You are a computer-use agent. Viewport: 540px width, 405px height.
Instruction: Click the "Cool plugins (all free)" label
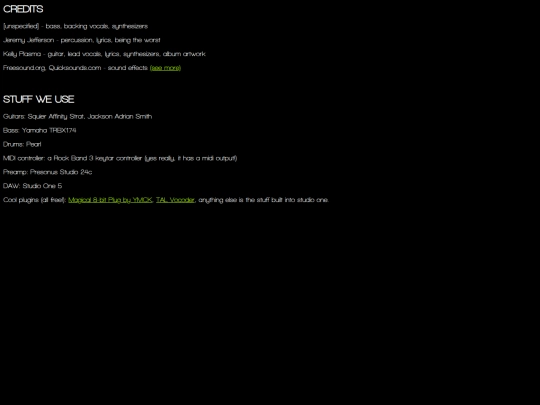(x=34, y=200)
